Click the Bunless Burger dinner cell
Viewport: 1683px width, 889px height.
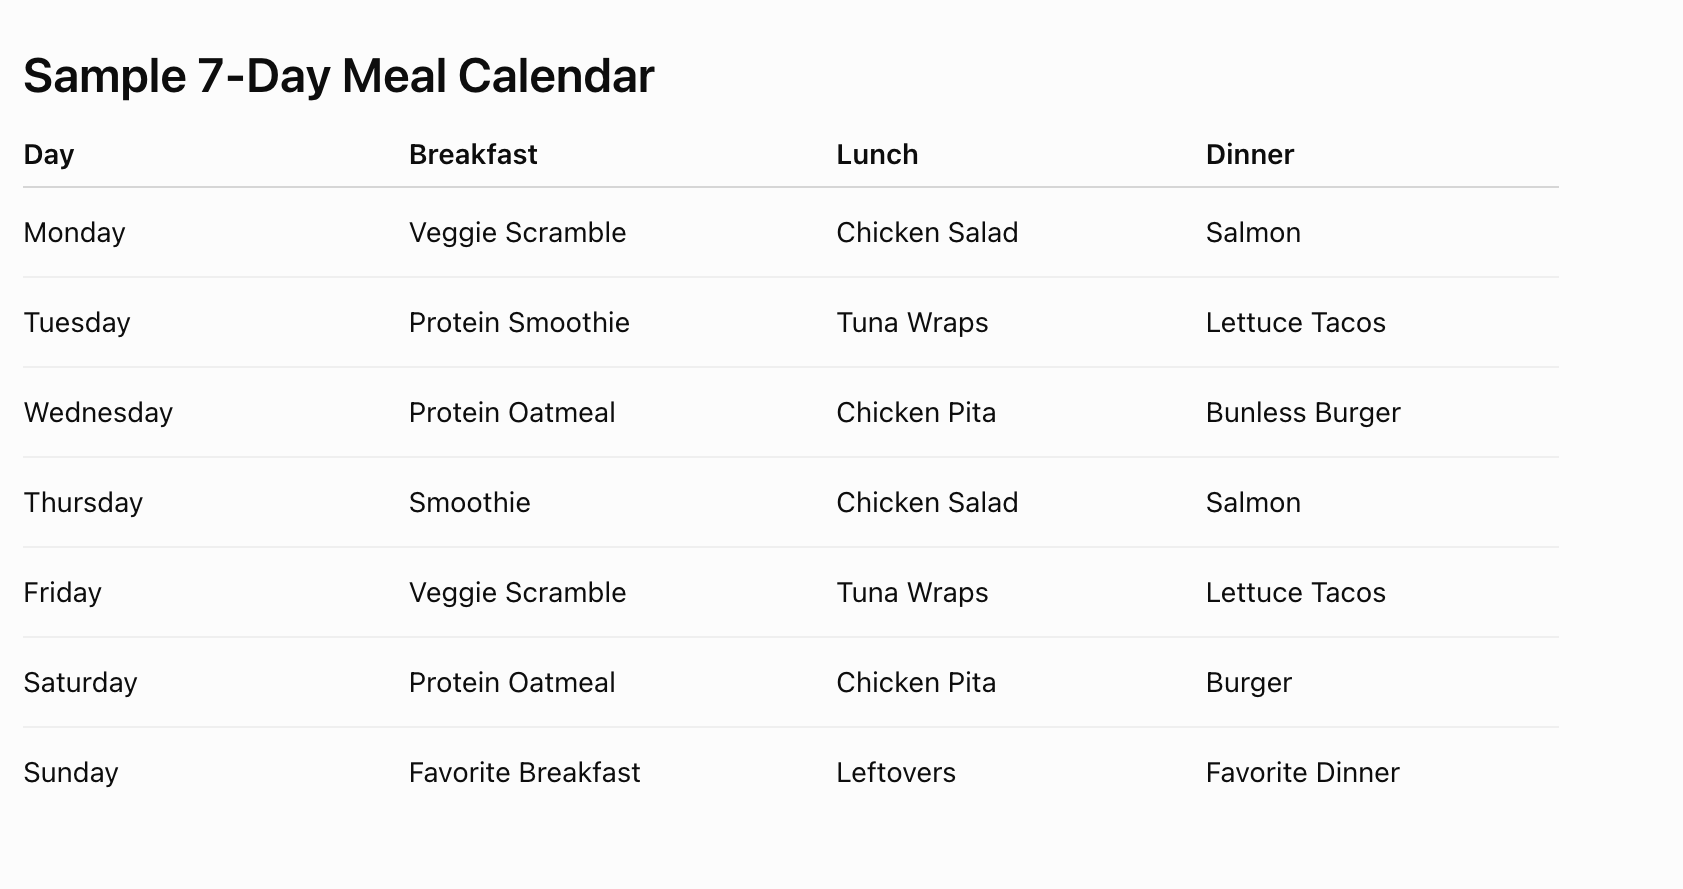point(1303,412)
